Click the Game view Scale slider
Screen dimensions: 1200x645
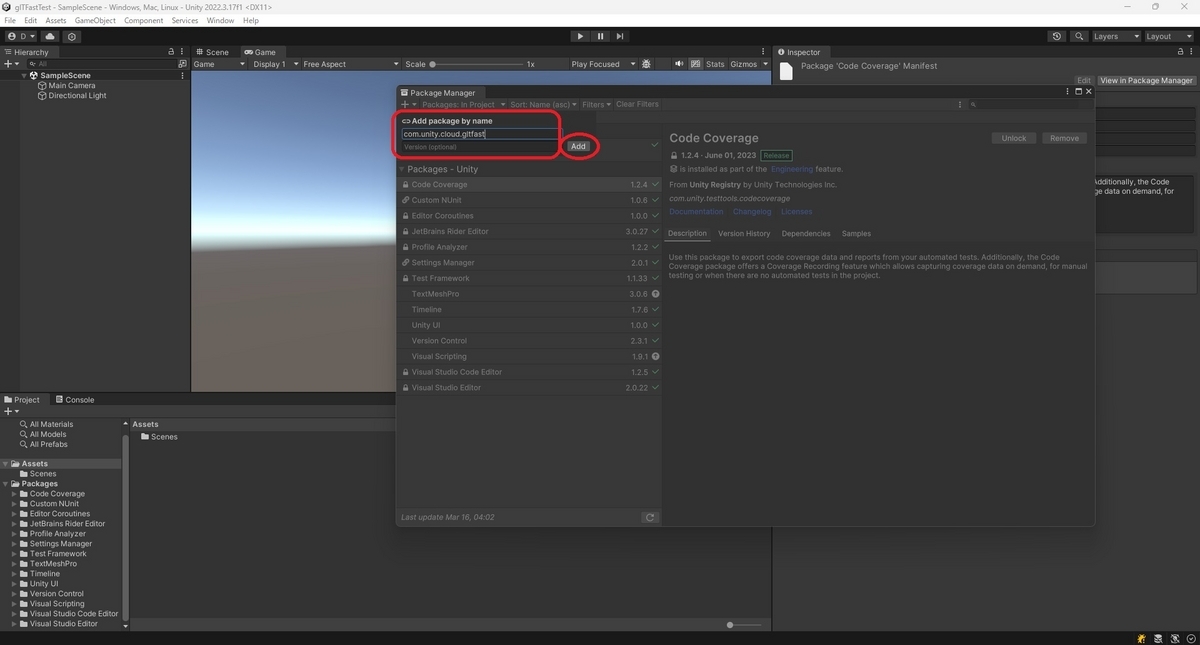pyautogui.click(x=476, y=64)
